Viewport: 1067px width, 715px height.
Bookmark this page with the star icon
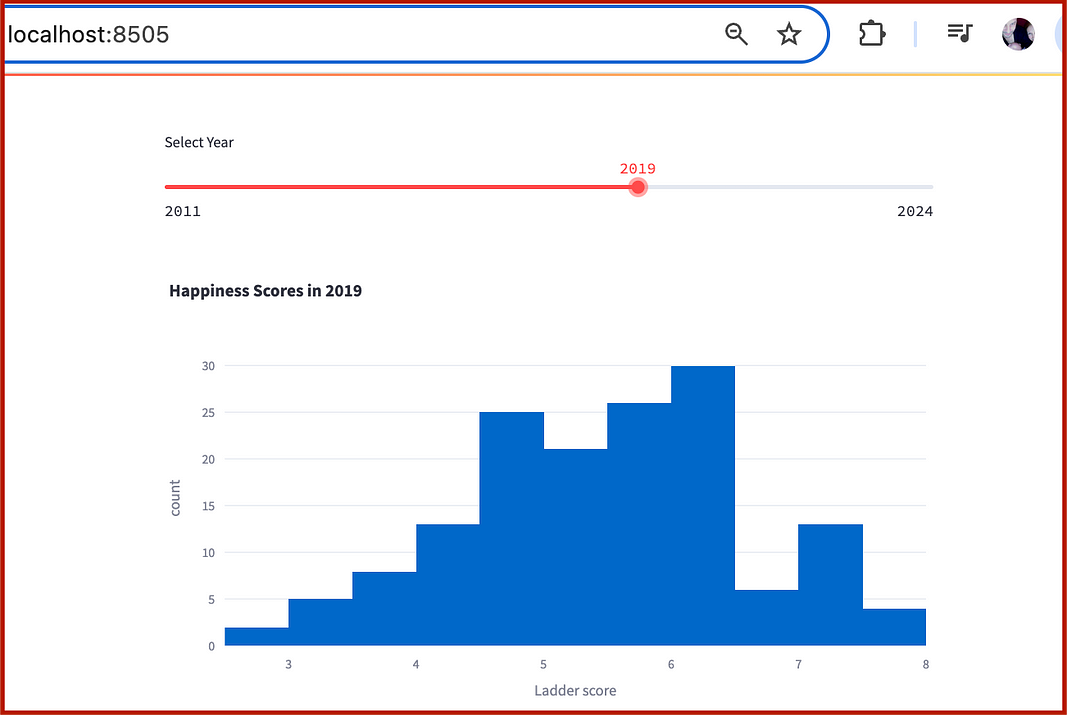pos(789,33)
